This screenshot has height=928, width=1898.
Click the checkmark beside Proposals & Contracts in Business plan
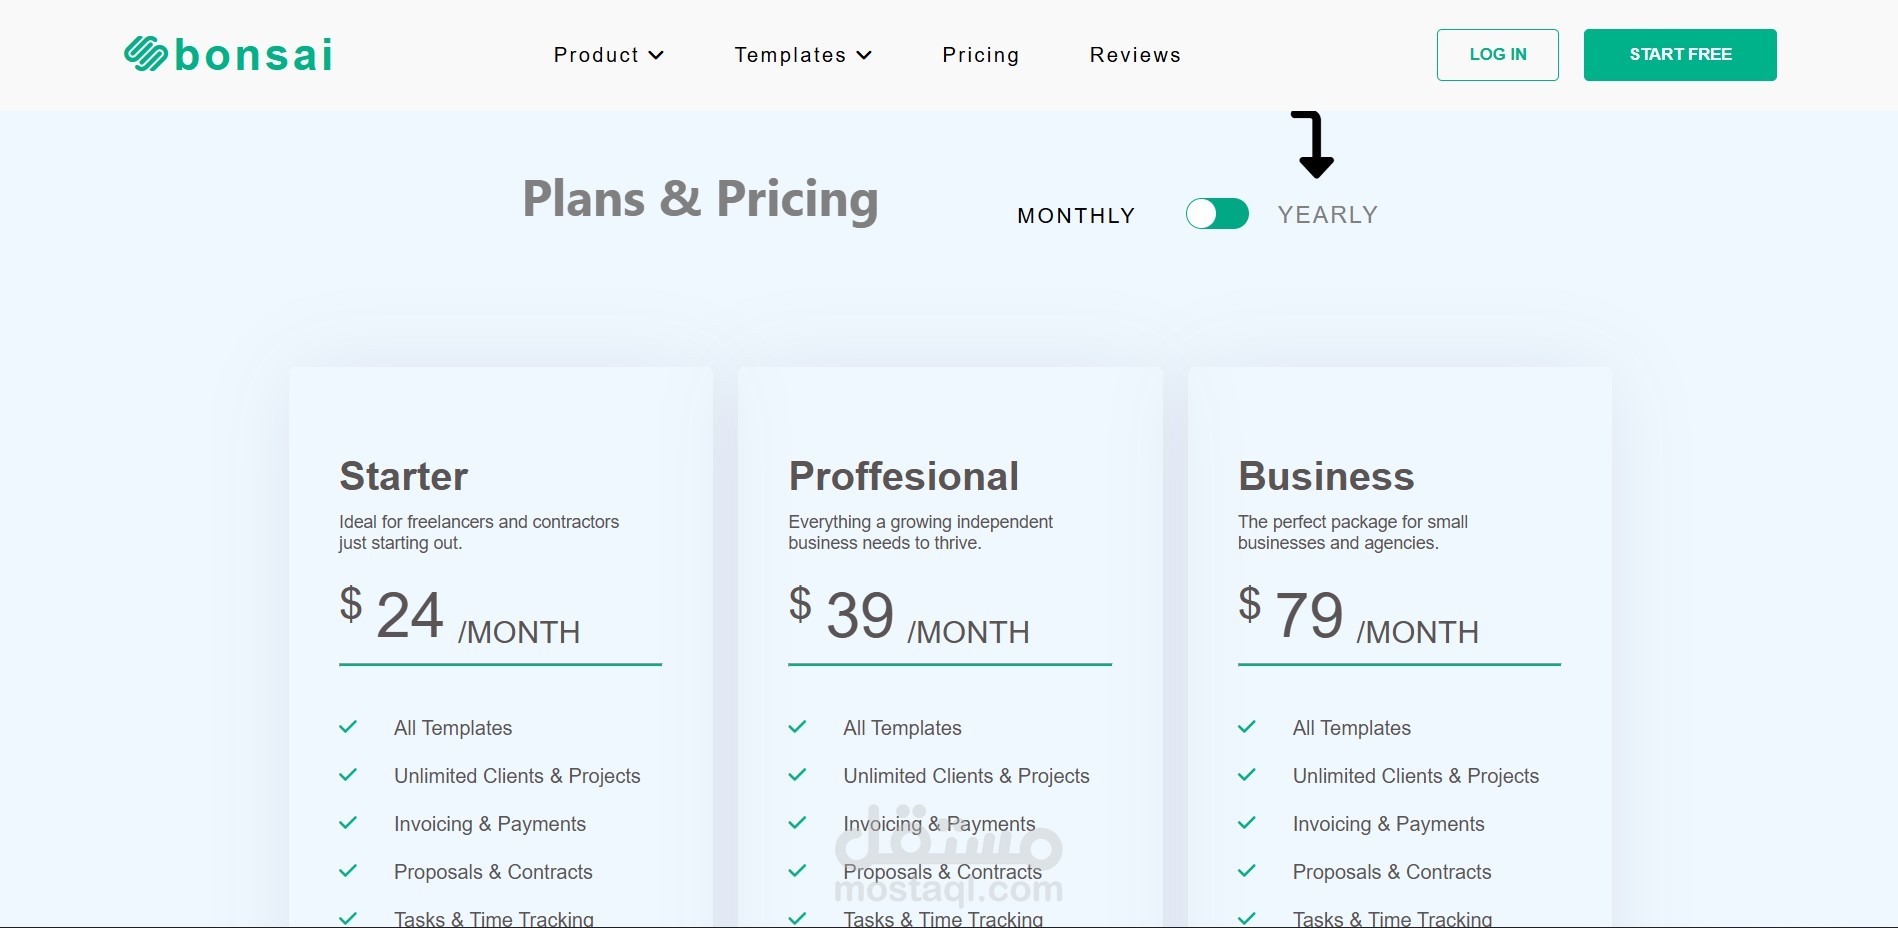tap(1246, 871)
